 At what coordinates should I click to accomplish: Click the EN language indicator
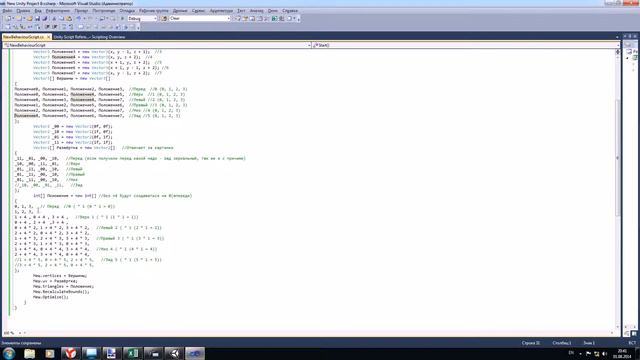click(571, 353)
